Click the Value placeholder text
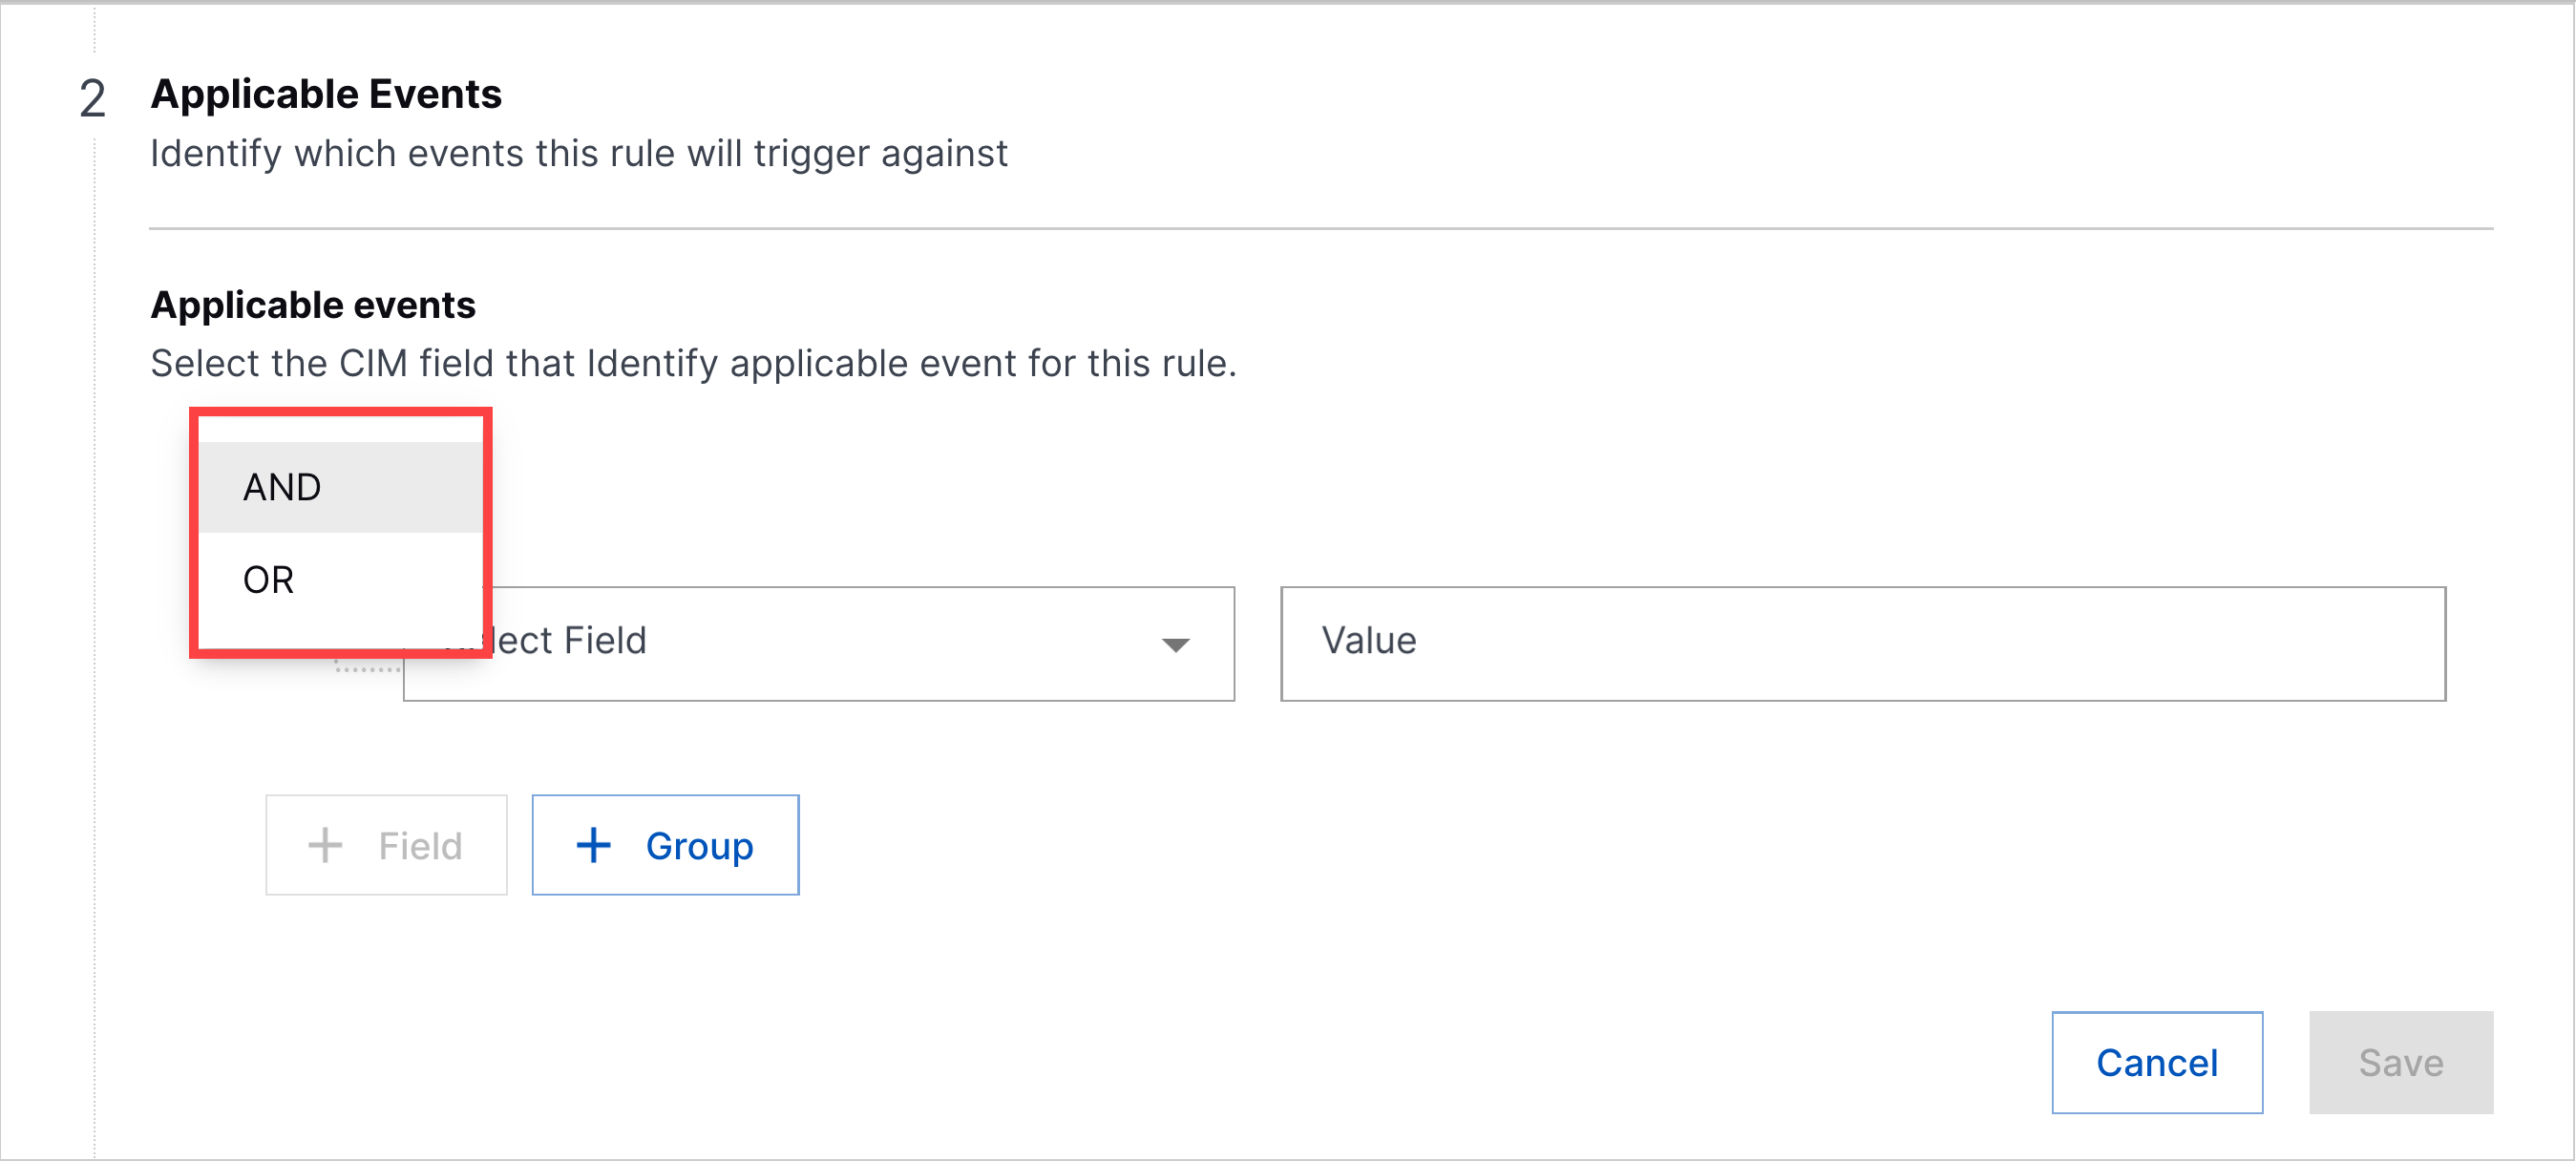2576x1161 pixels. [1368, 641]
